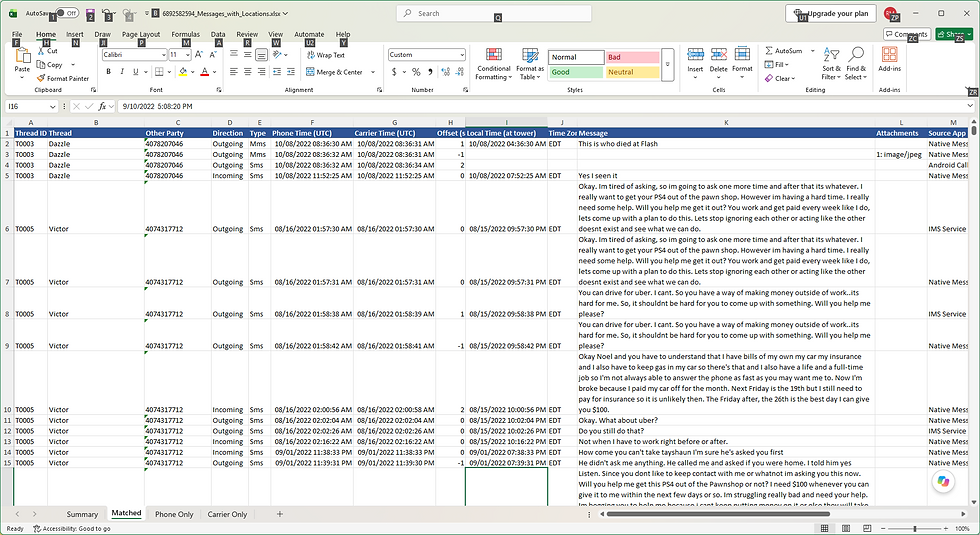980x535 pixels.
Task: Apply comma style icon
Action: tap(430, 72)
